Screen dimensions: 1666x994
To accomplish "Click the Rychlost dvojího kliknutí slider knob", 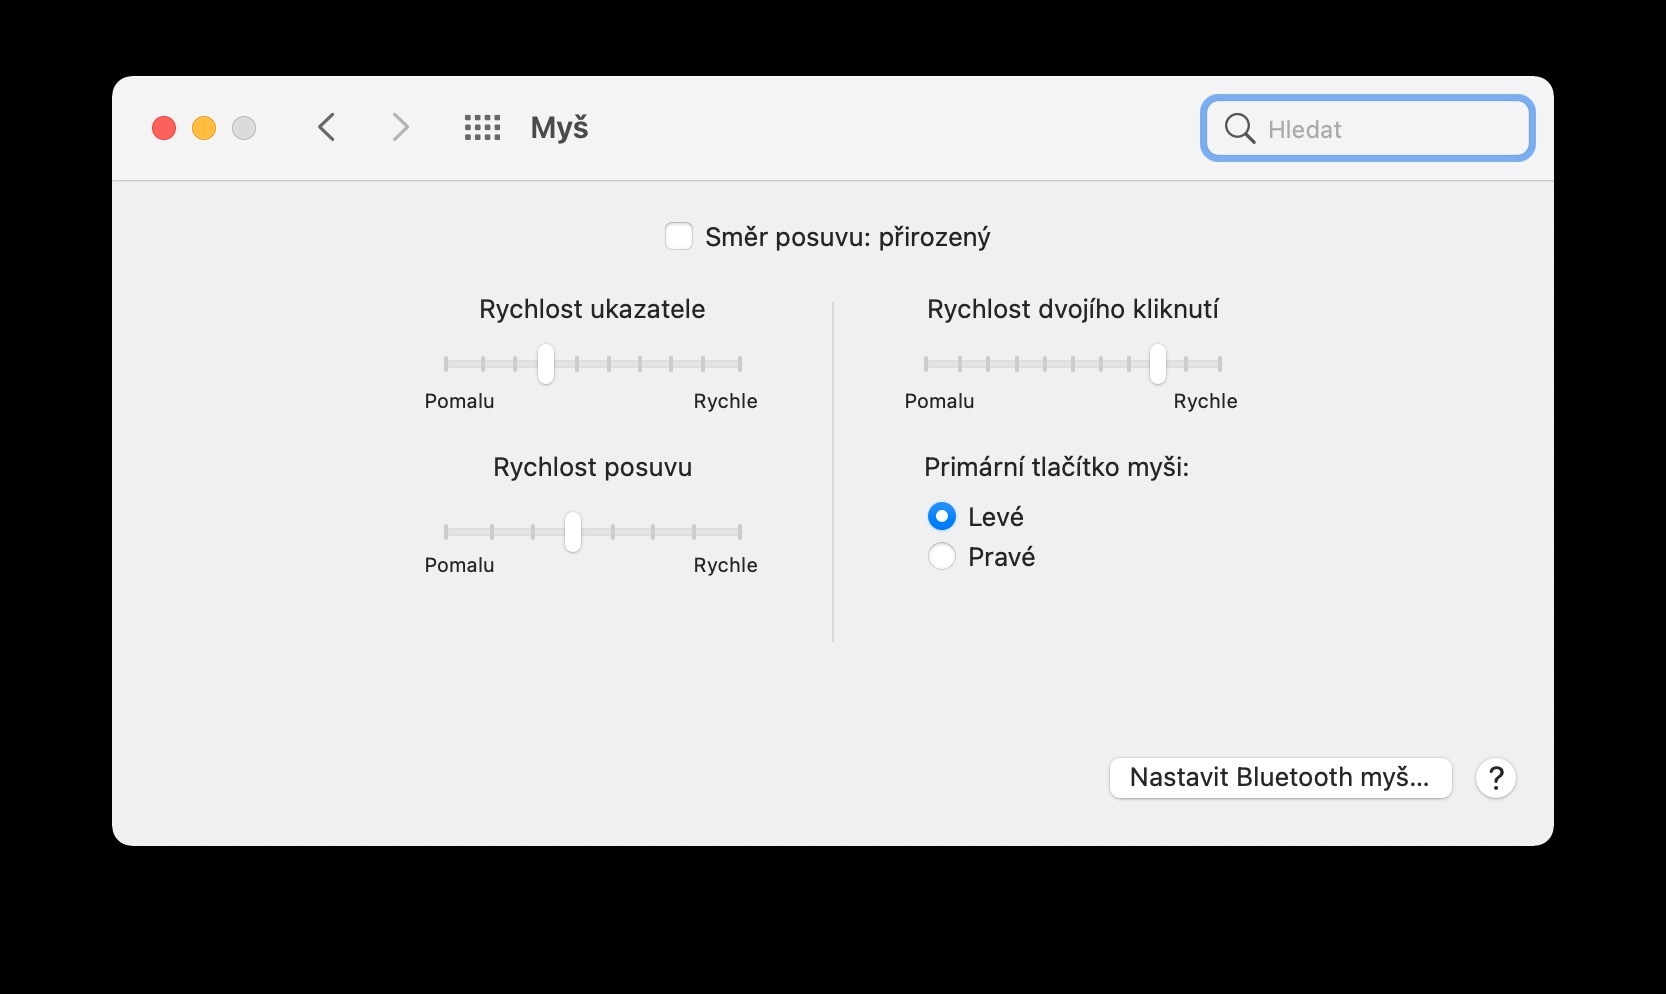I will [1158, 364].
